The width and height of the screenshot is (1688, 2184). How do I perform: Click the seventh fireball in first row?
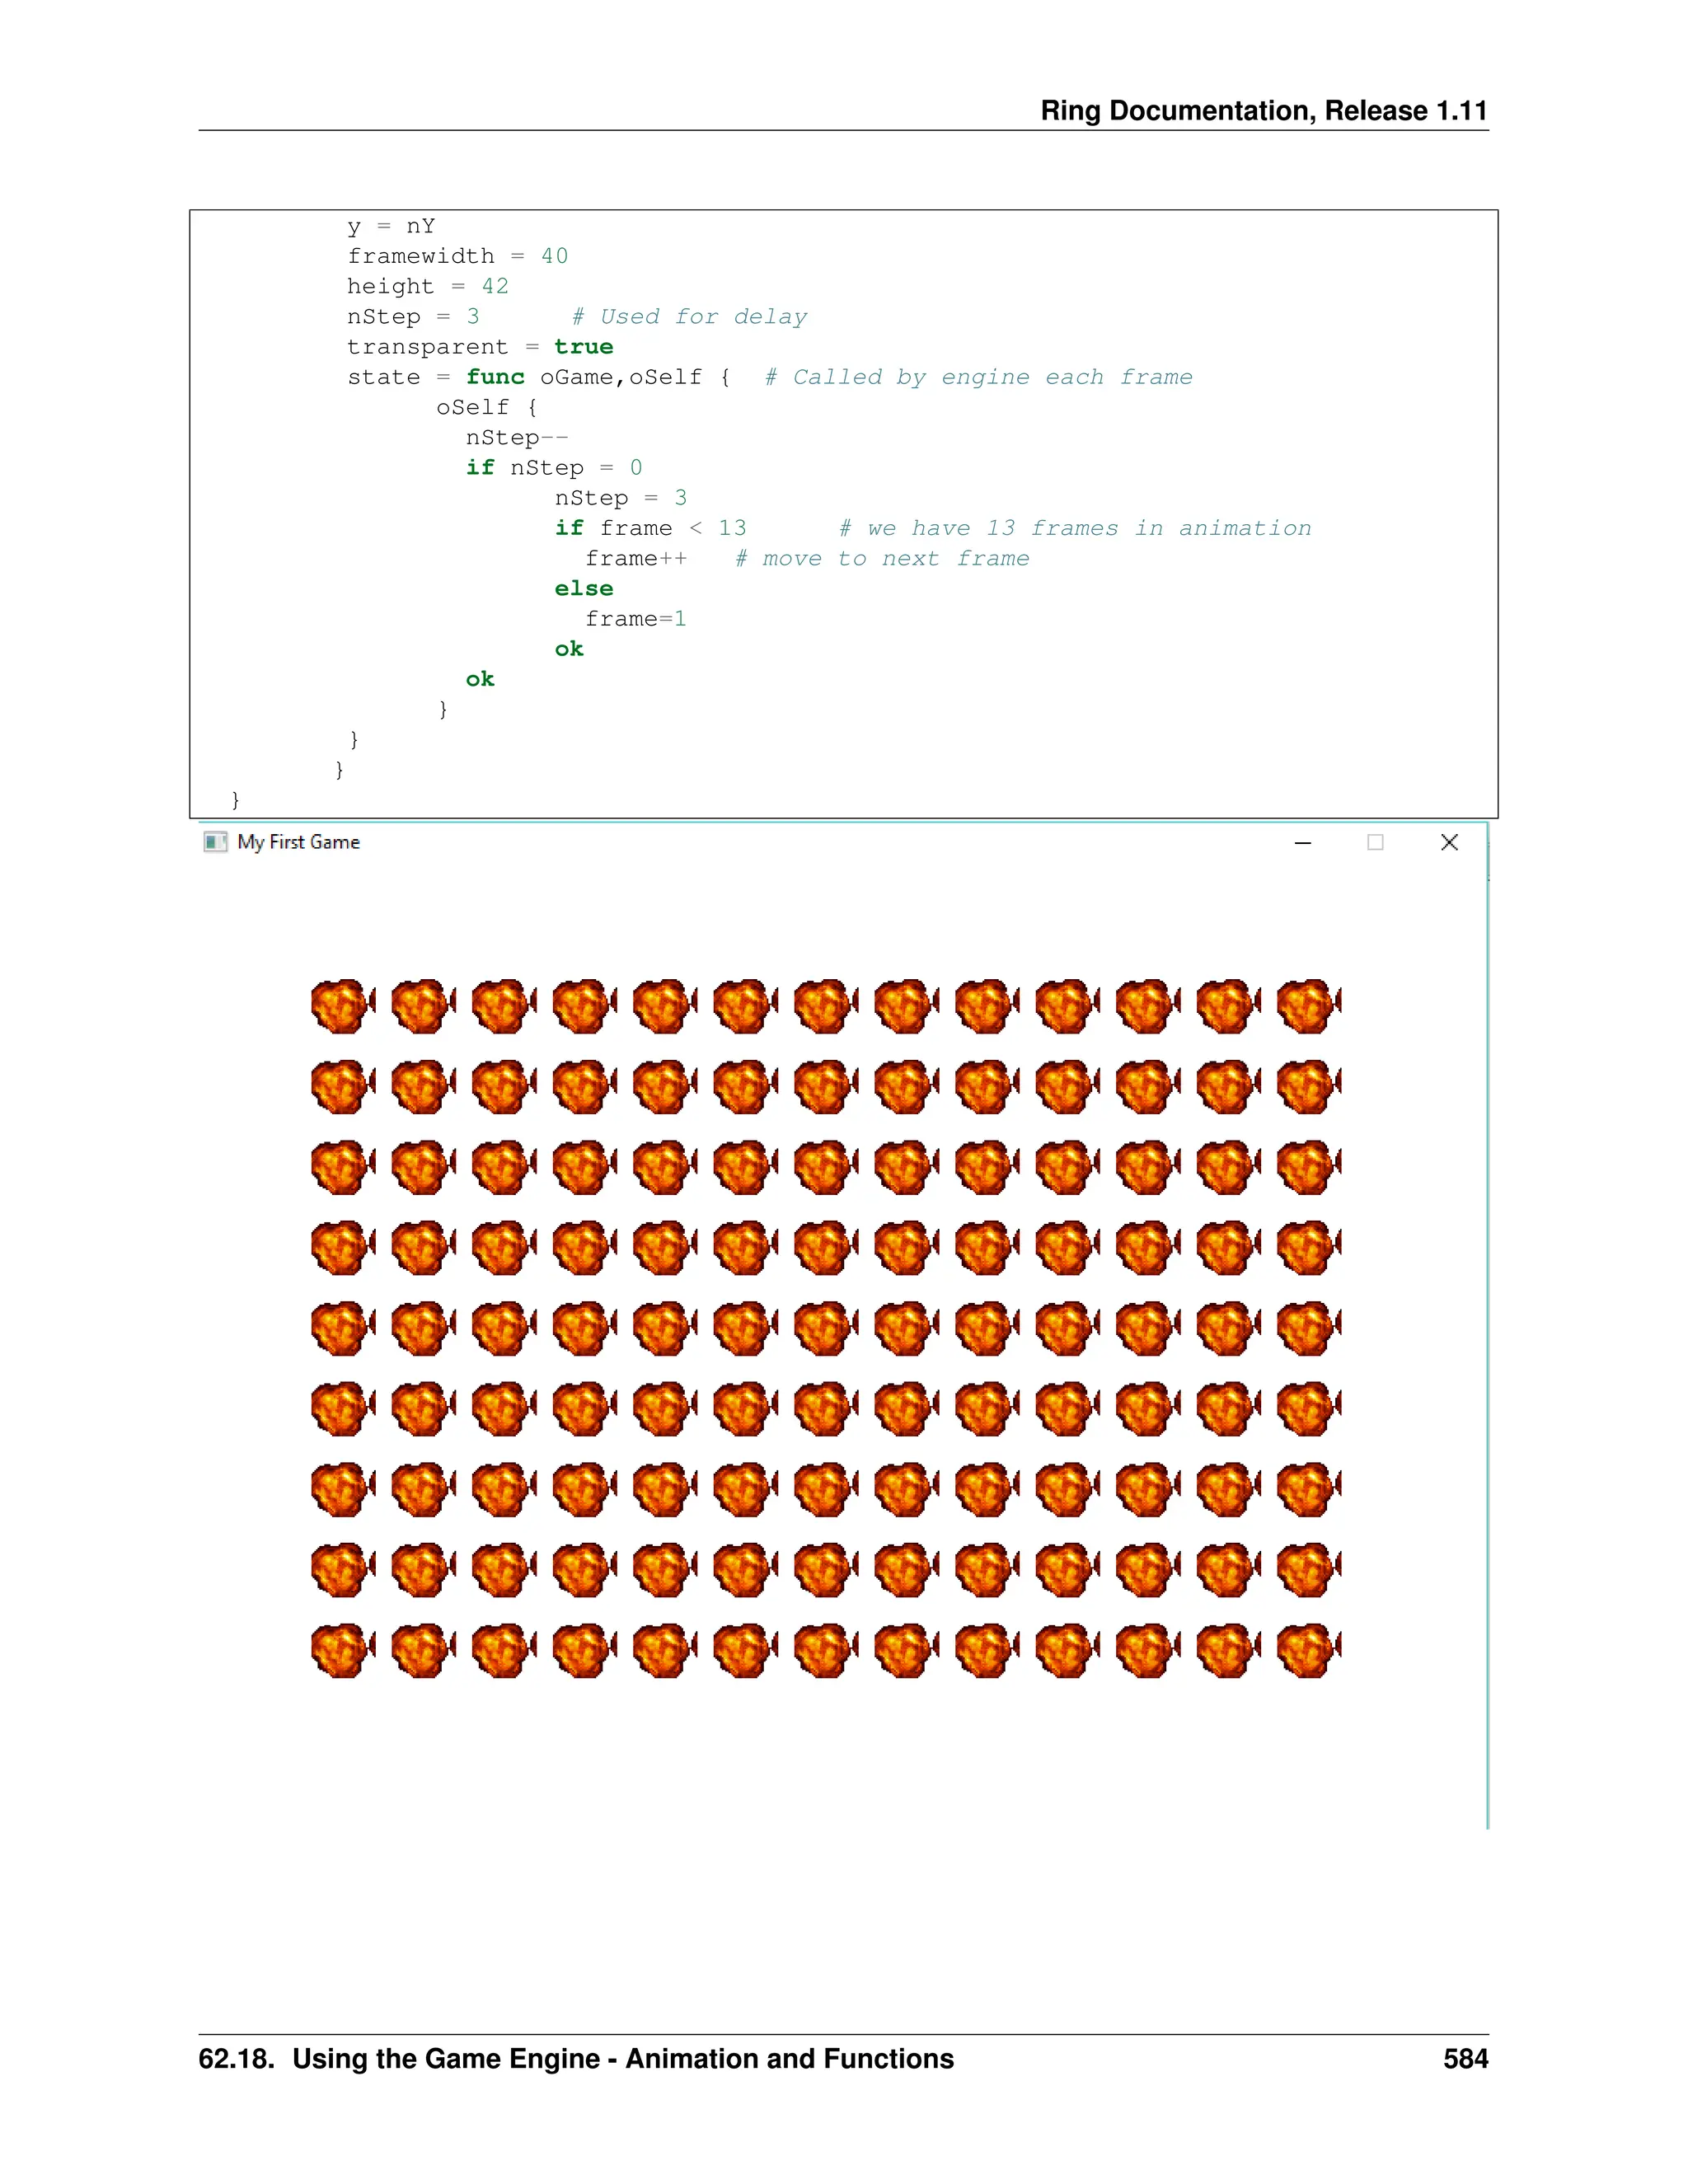click(x=825, y=1005)
